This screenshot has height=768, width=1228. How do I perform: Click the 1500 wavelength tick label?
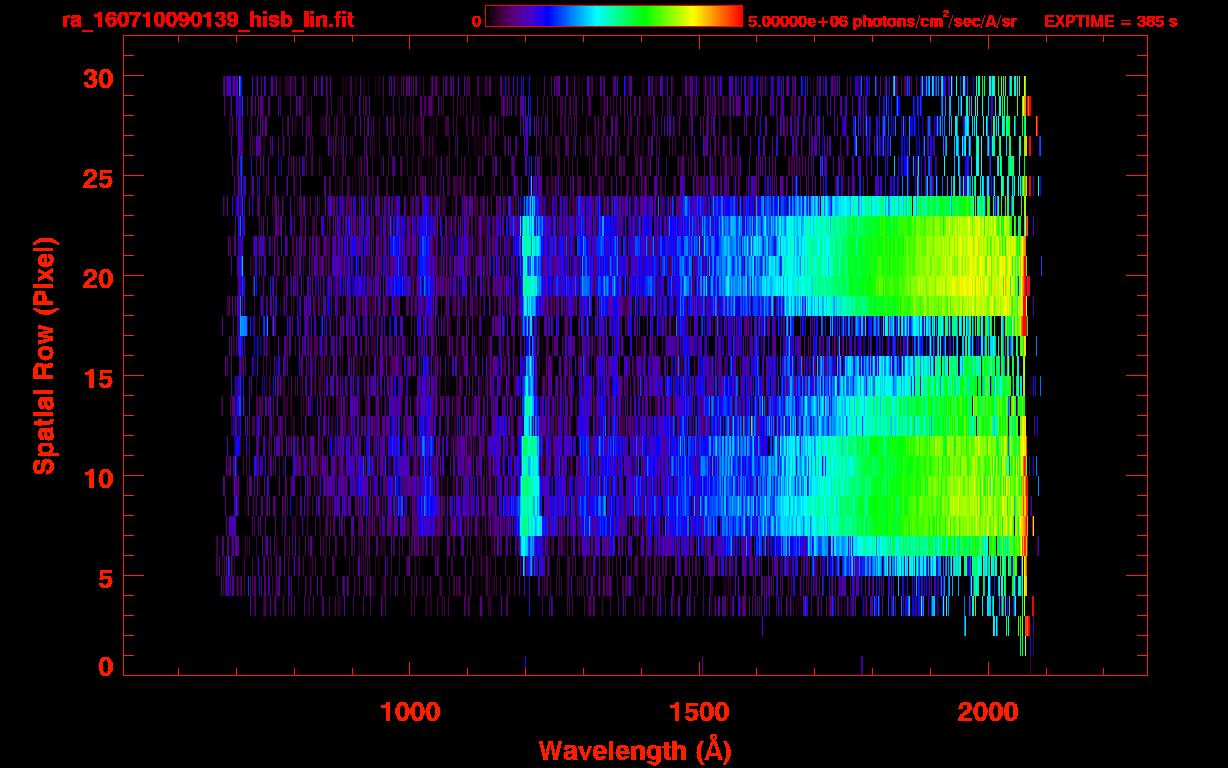(699, 712)
